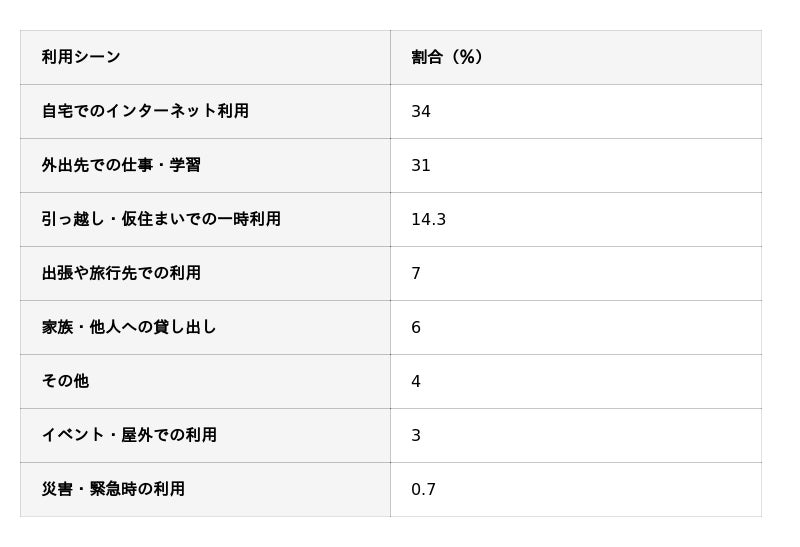This screenshot has height=547, width=800.
Task: Select the 外出先での仕事・学習 cell
Action: click(121, 165)
